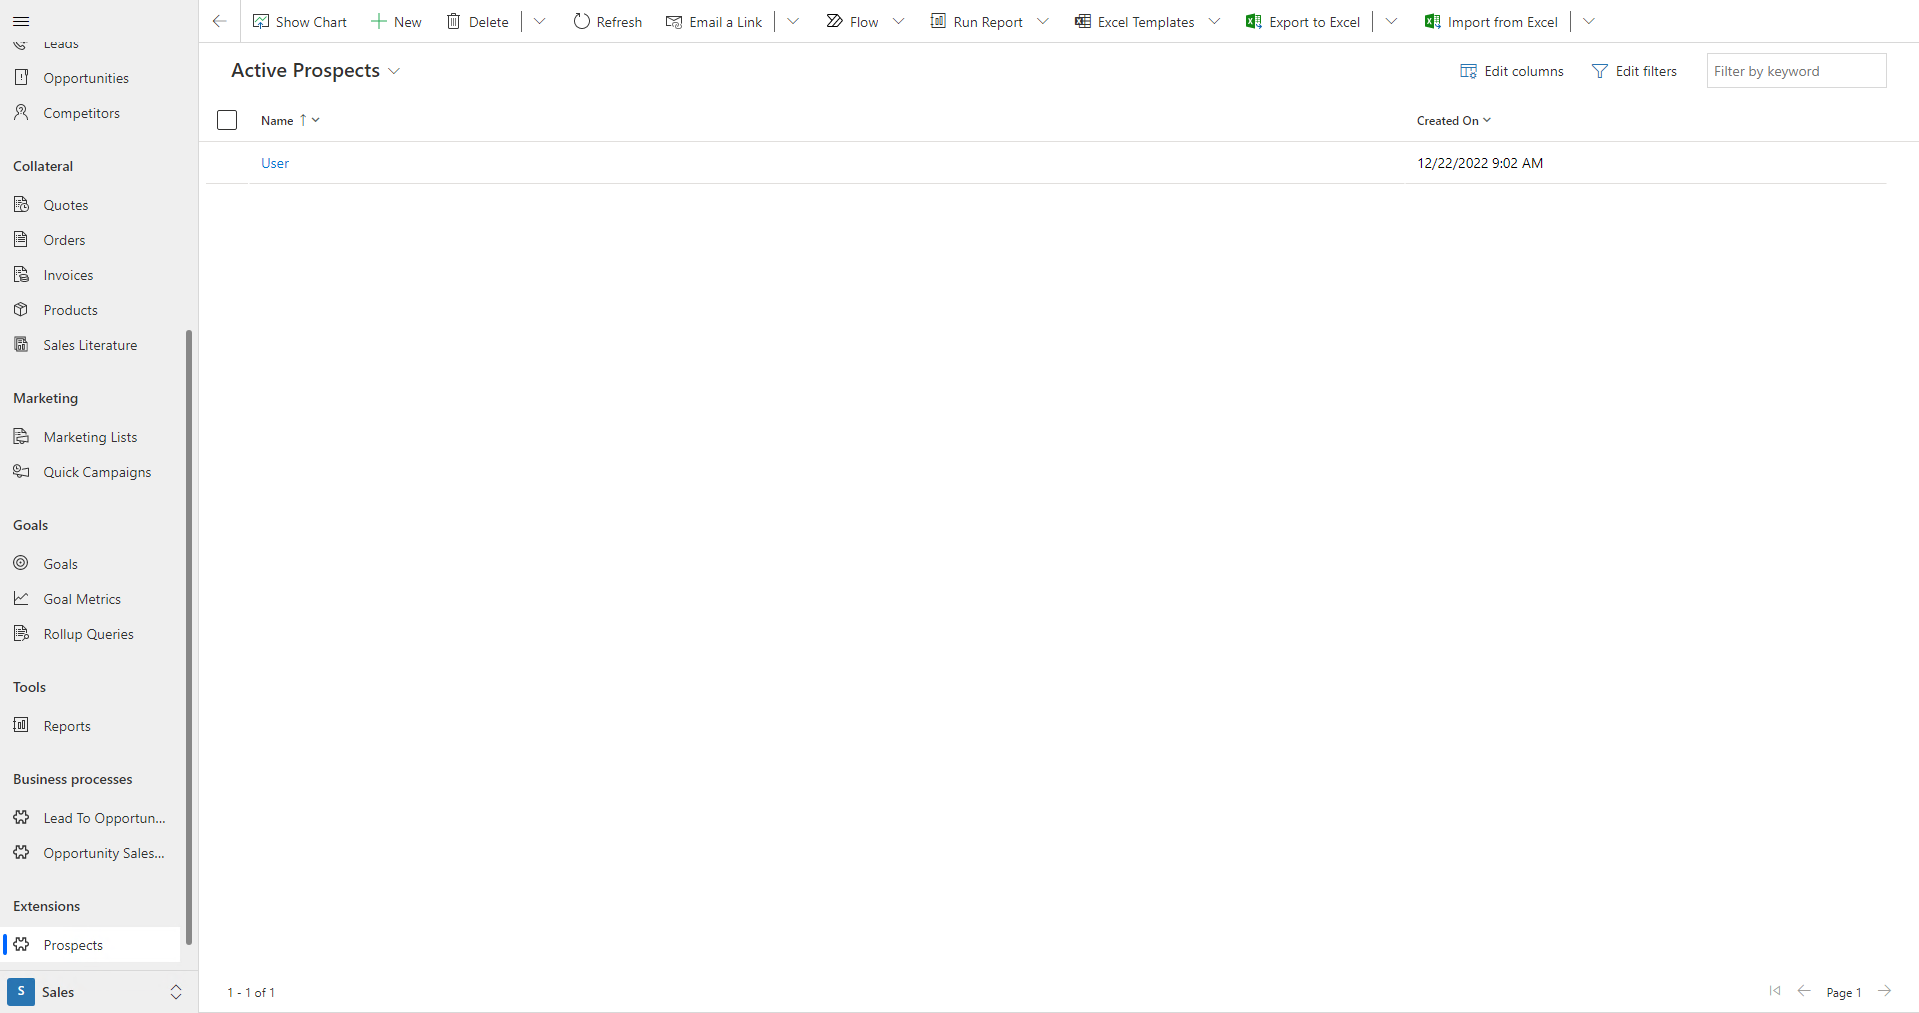This screenshot has width=1919, height=1013.
Task: Open Sales Literature from the sidebar
Action: click(x=90, y=344)
